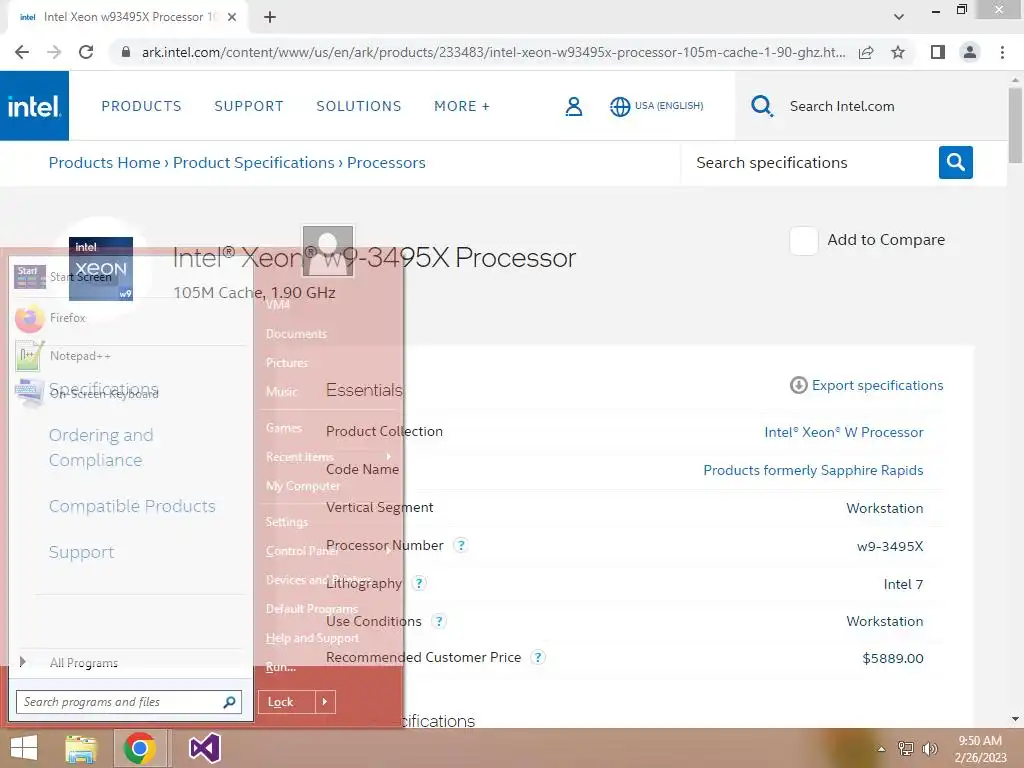Open Pictures in the Start menu
Image resolution: width=1024 pixels, height=768 pixels.
pos(287,362)
